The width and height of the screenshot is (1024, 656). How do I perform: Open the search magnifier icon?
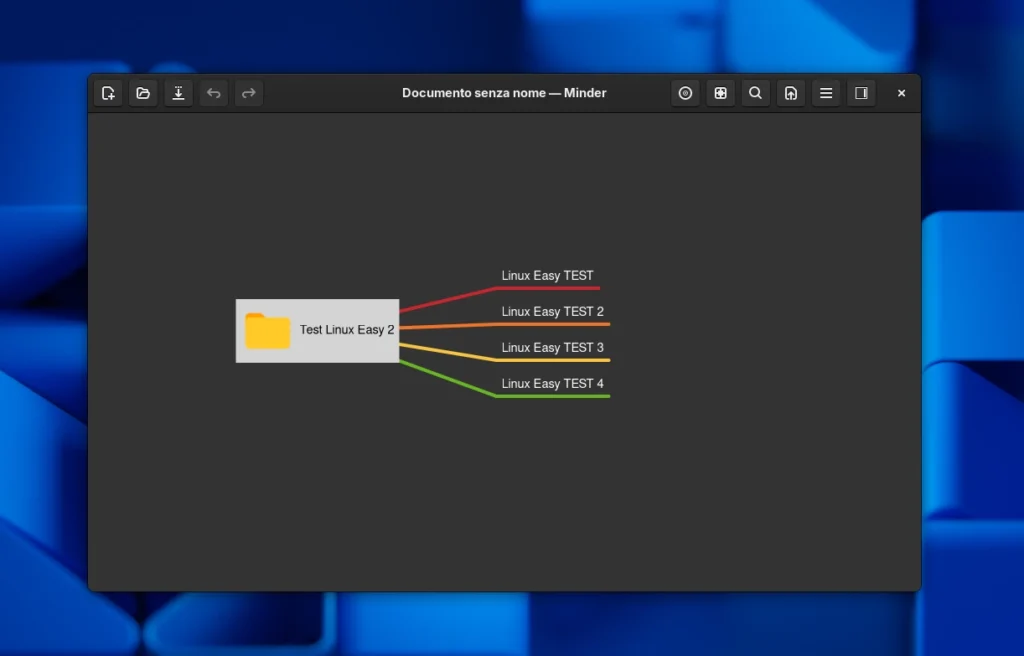click(x=756, y=93)
